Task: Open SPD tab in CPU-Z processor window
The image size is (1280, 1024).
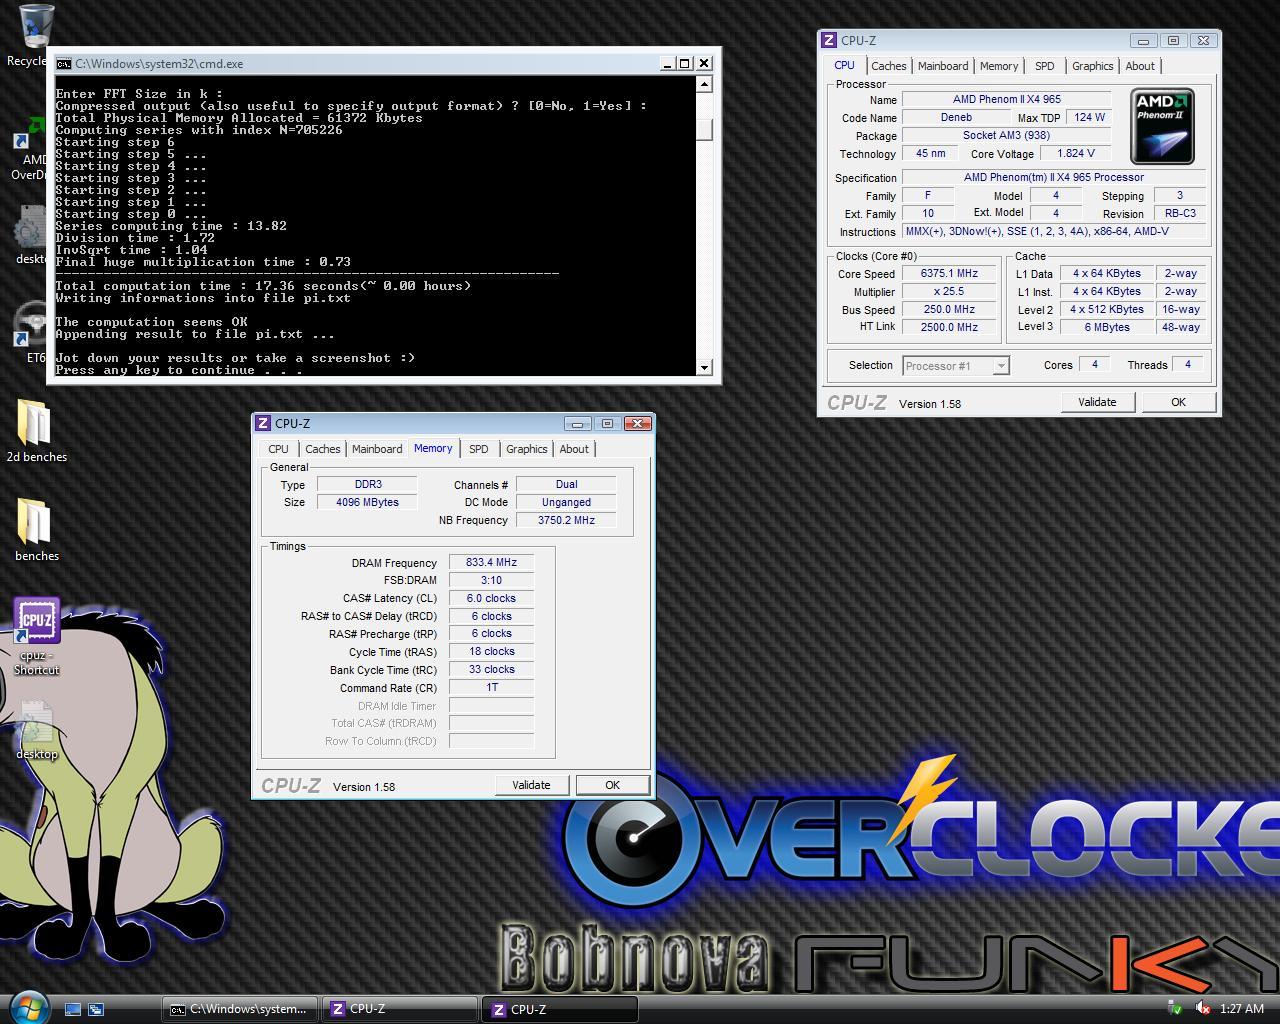Action: coord(1045,66)
